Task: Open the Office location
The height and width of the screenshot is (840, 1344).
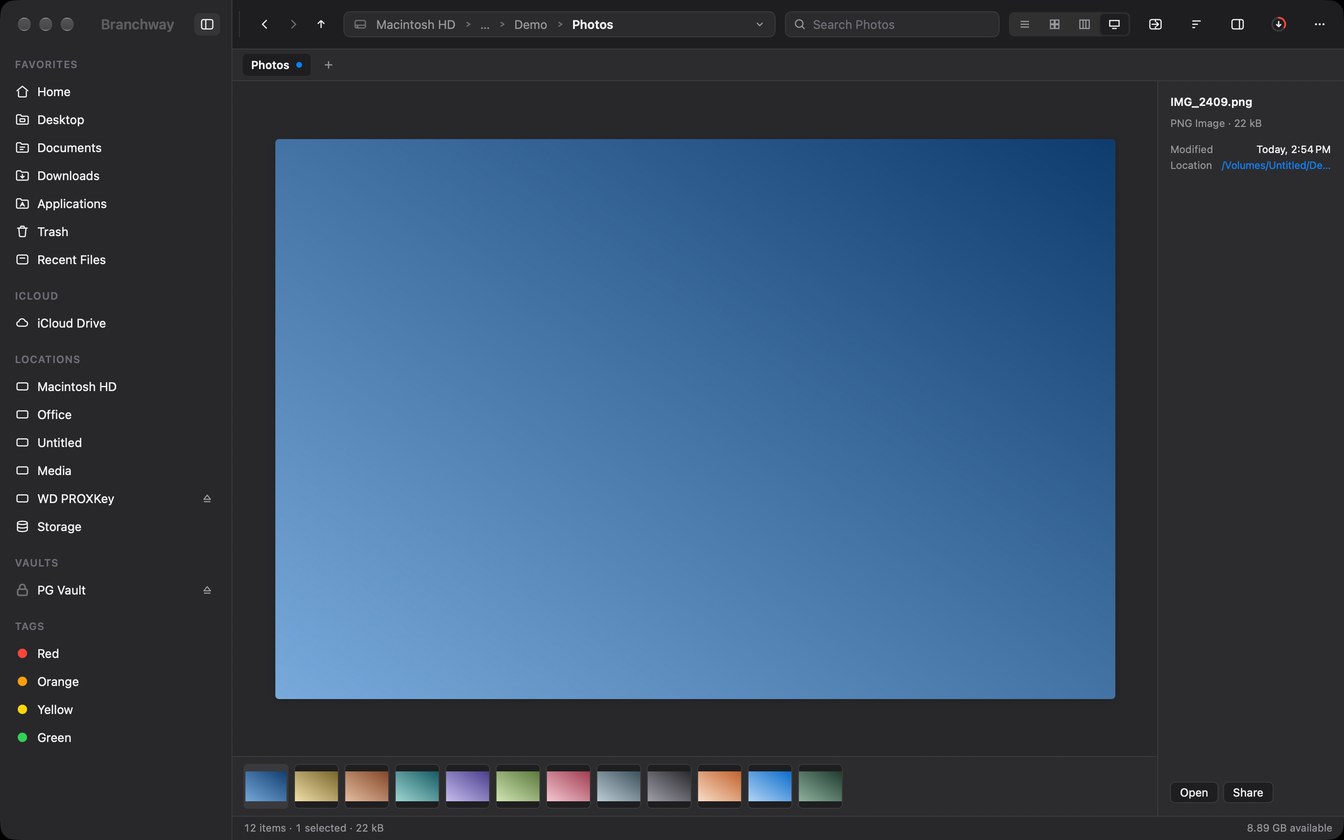Action: [x=115, y=415]
